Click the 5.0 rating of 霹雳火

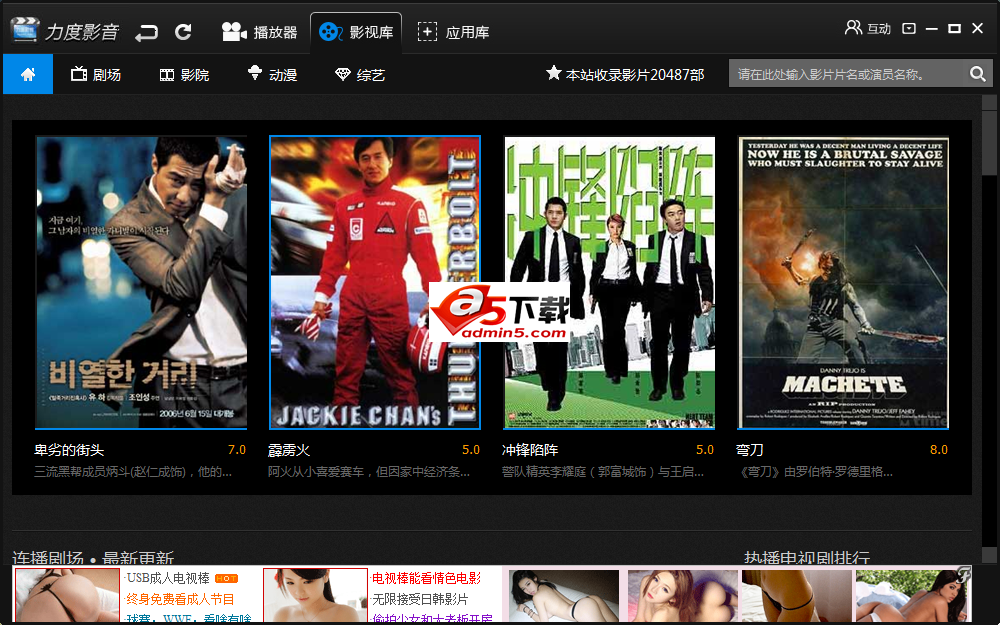pyautogui.click(x=471, y=450)
